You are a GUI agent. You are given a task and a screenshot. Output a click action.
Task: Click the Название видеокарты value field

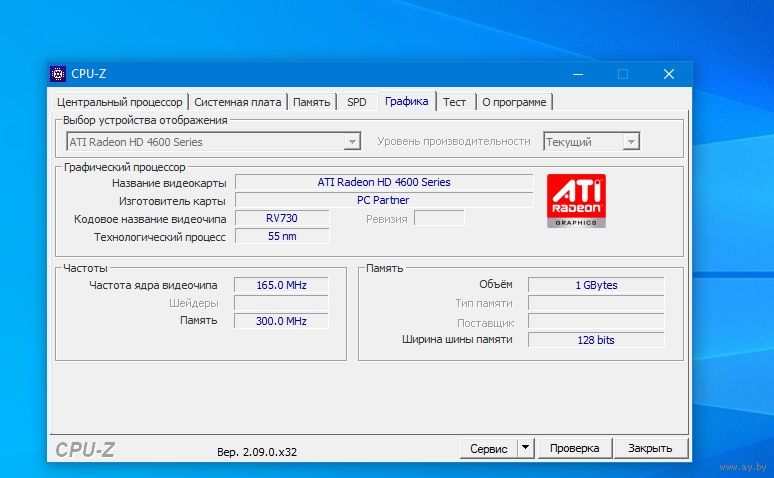point(384,182)
